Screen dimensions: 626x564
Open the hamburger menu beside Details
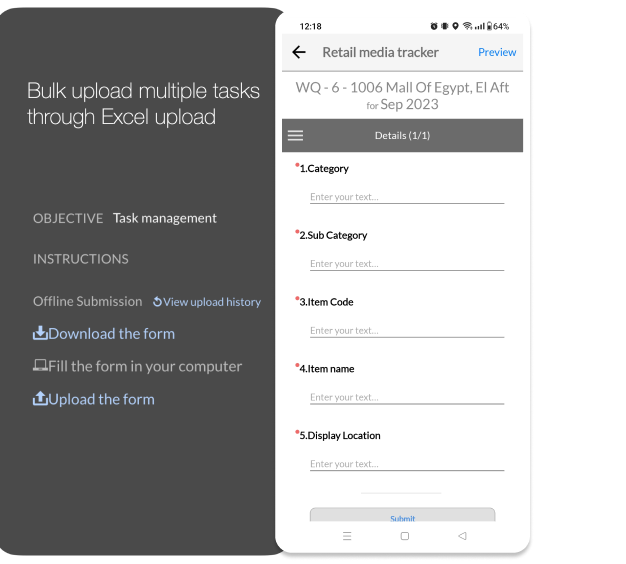coord(295,135)
